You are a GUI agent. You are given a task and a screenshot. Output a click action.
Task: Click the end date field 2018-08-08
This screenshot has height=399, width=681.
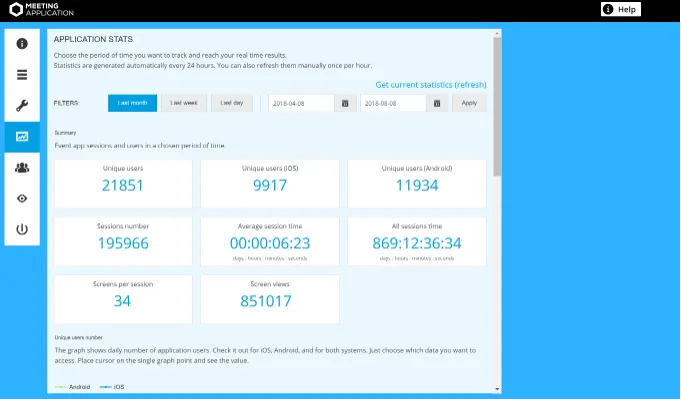pyautogui.click(x=393, y=103)
